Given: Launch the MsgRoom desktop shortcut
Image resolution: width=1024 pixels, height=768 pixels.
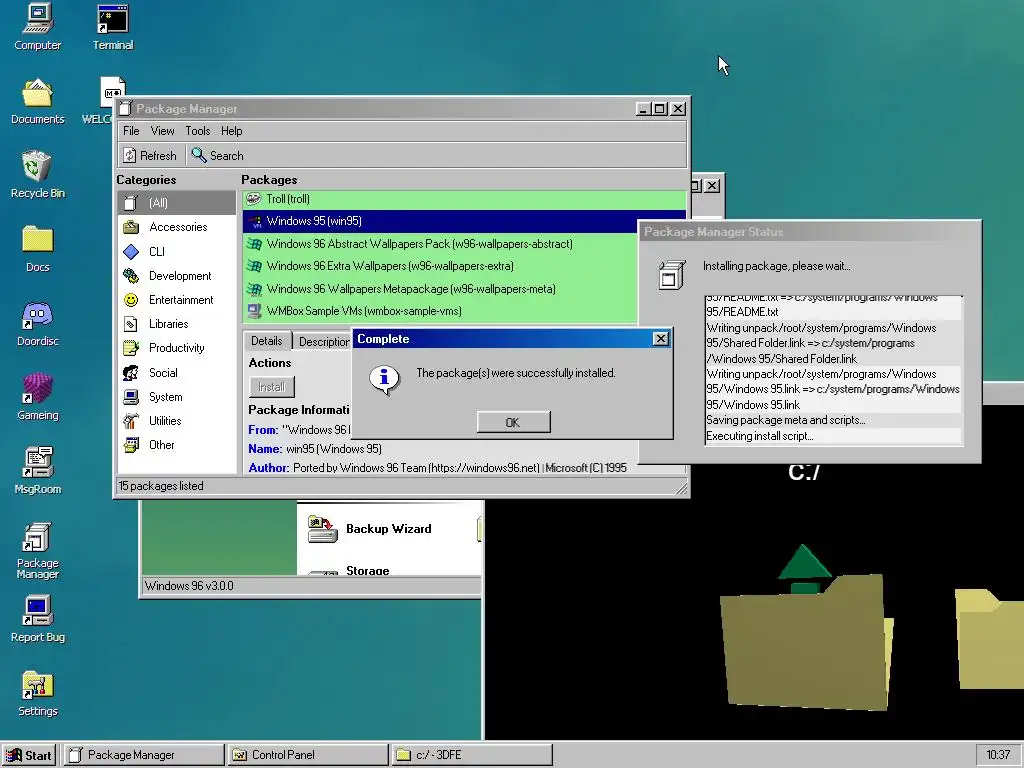Looking at the screenshot, I should [37, 471].
